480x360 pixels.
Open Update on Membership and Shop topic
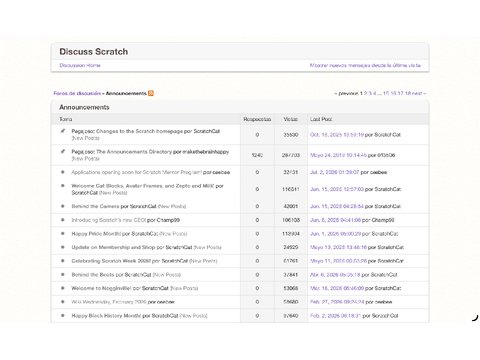(x=113, y=247)
